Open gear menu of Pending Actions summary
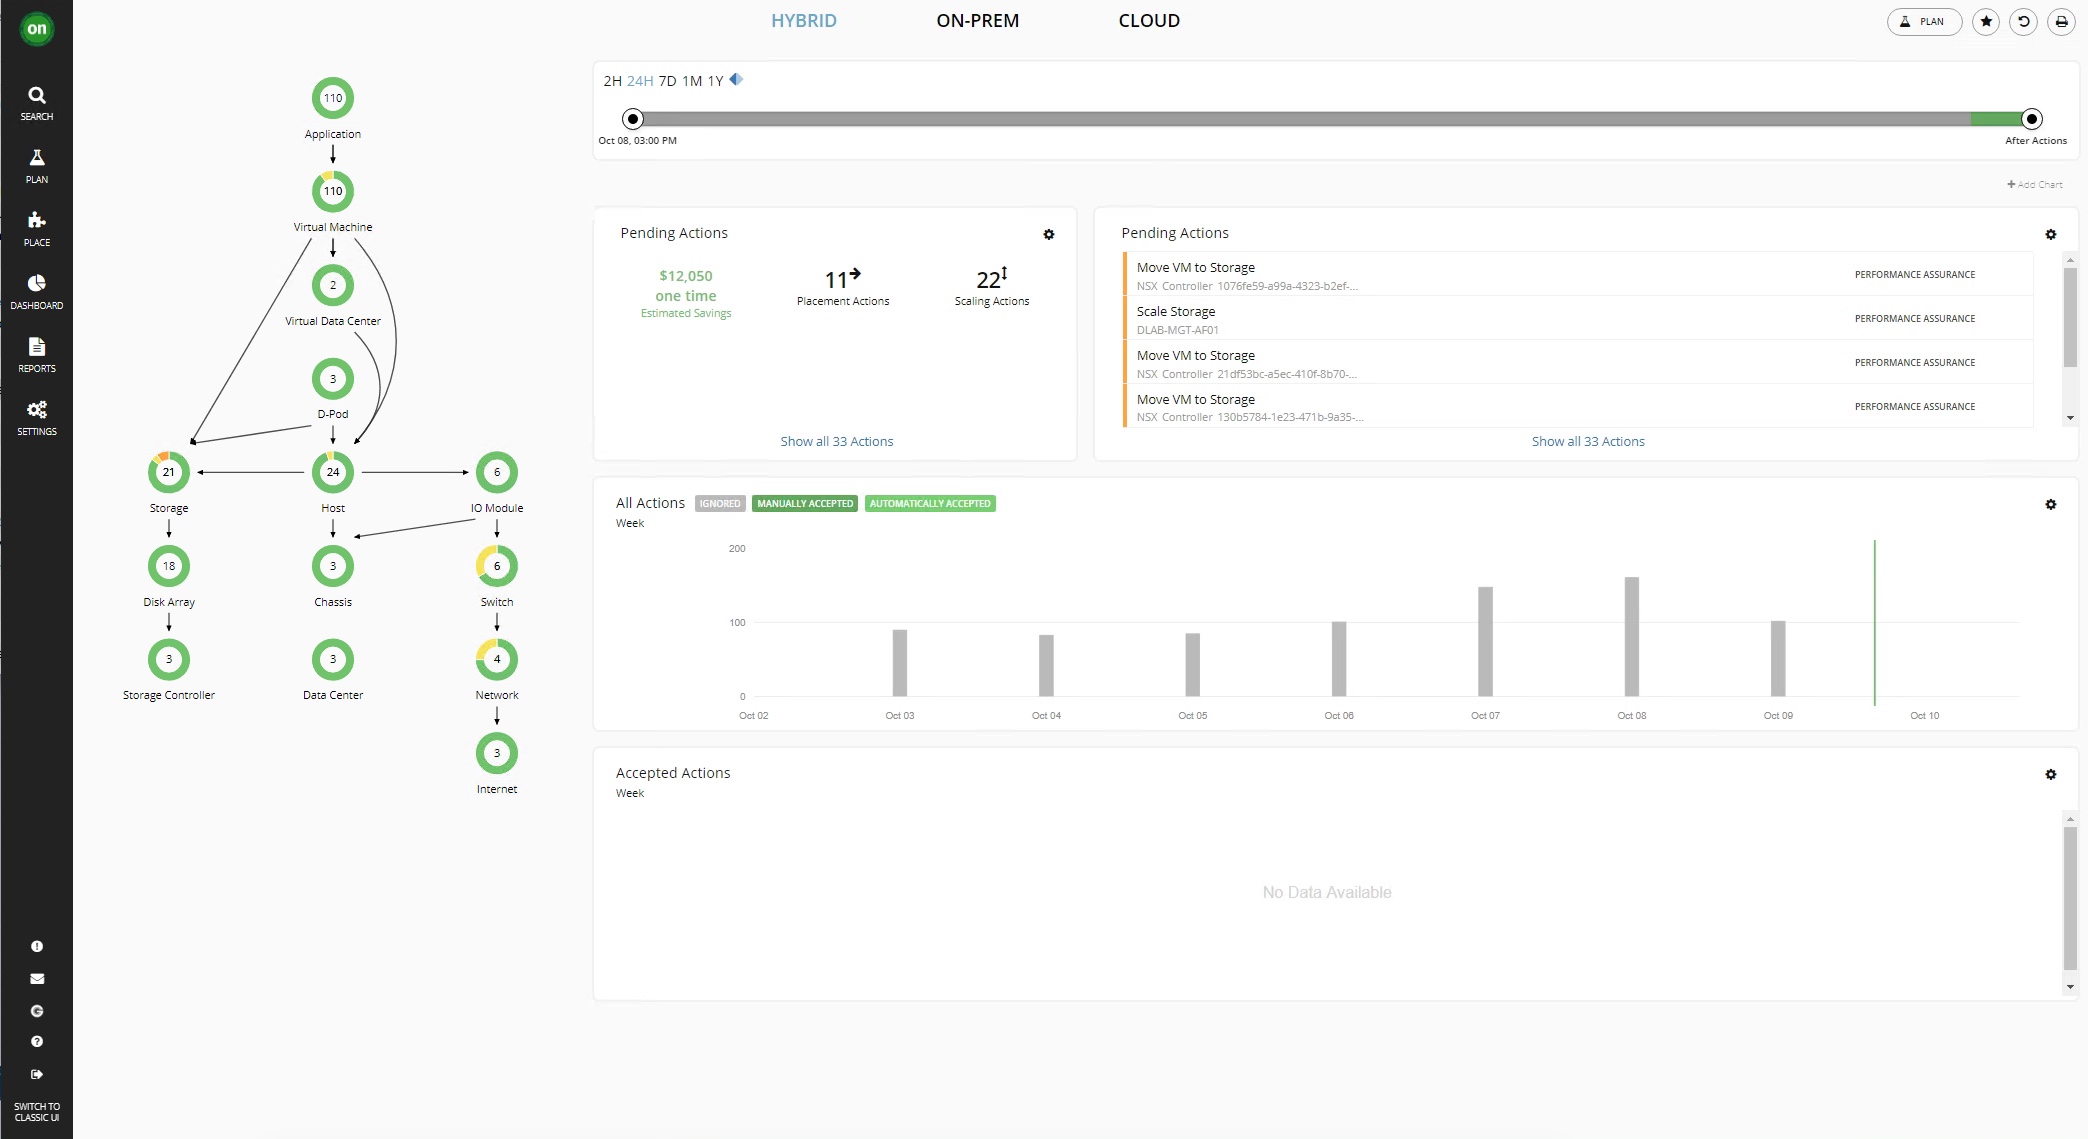This screenshot has width=2088, height=1139. pos(1049,235)
